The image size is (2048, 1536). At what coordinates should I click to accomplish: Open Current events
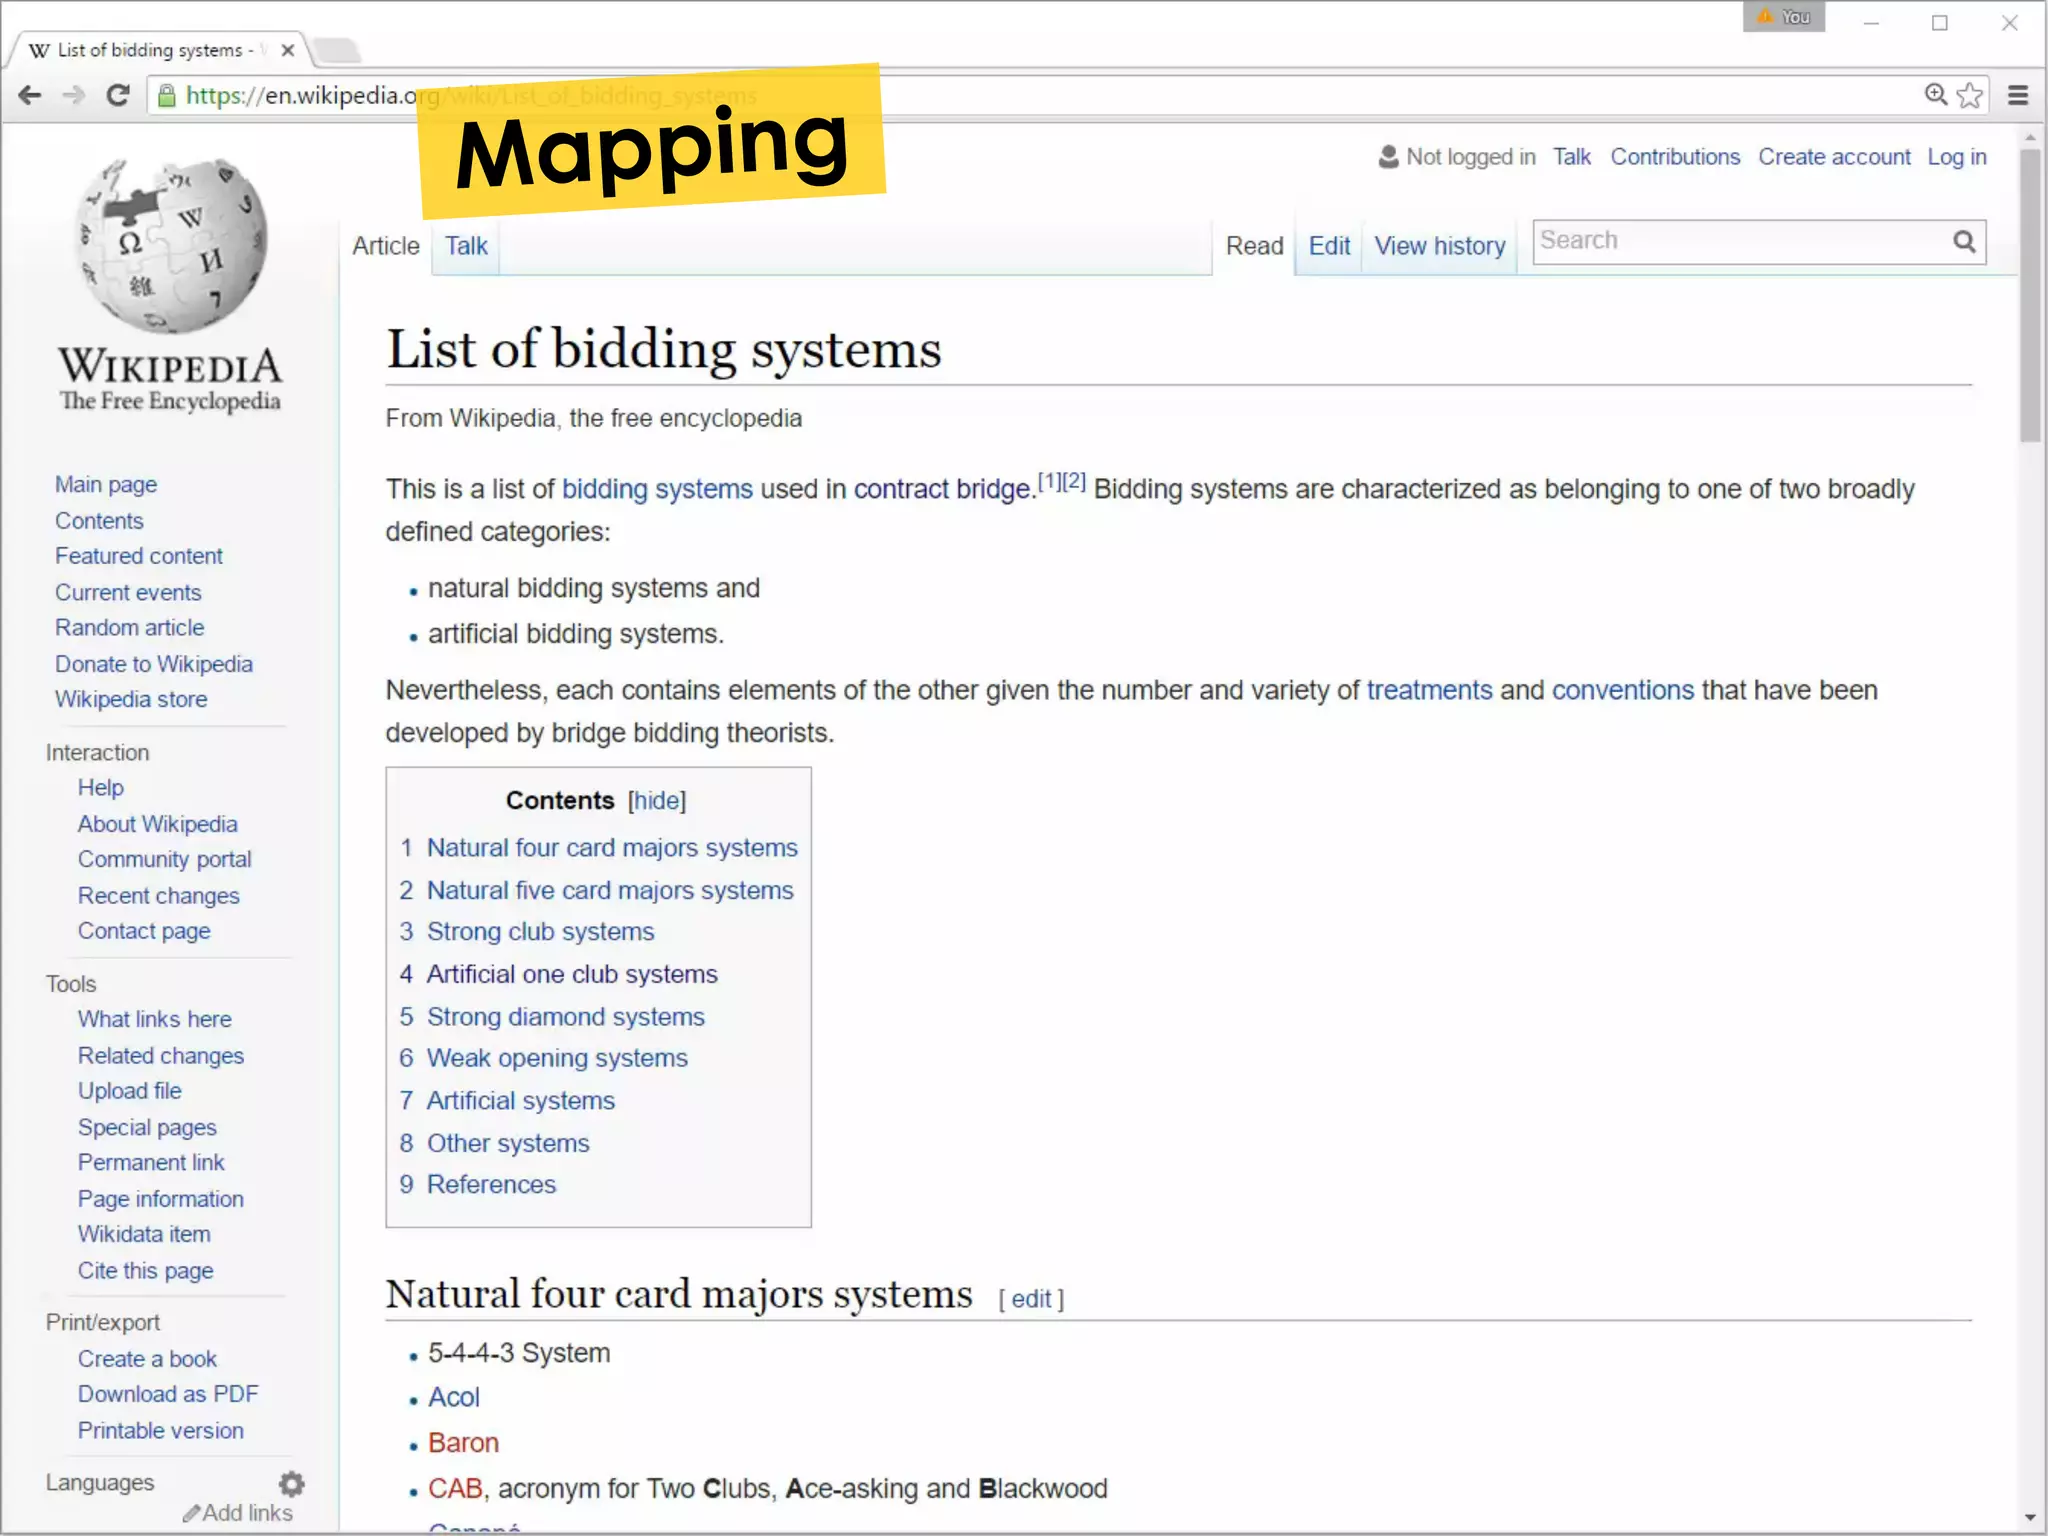click(x=128, y=592)
